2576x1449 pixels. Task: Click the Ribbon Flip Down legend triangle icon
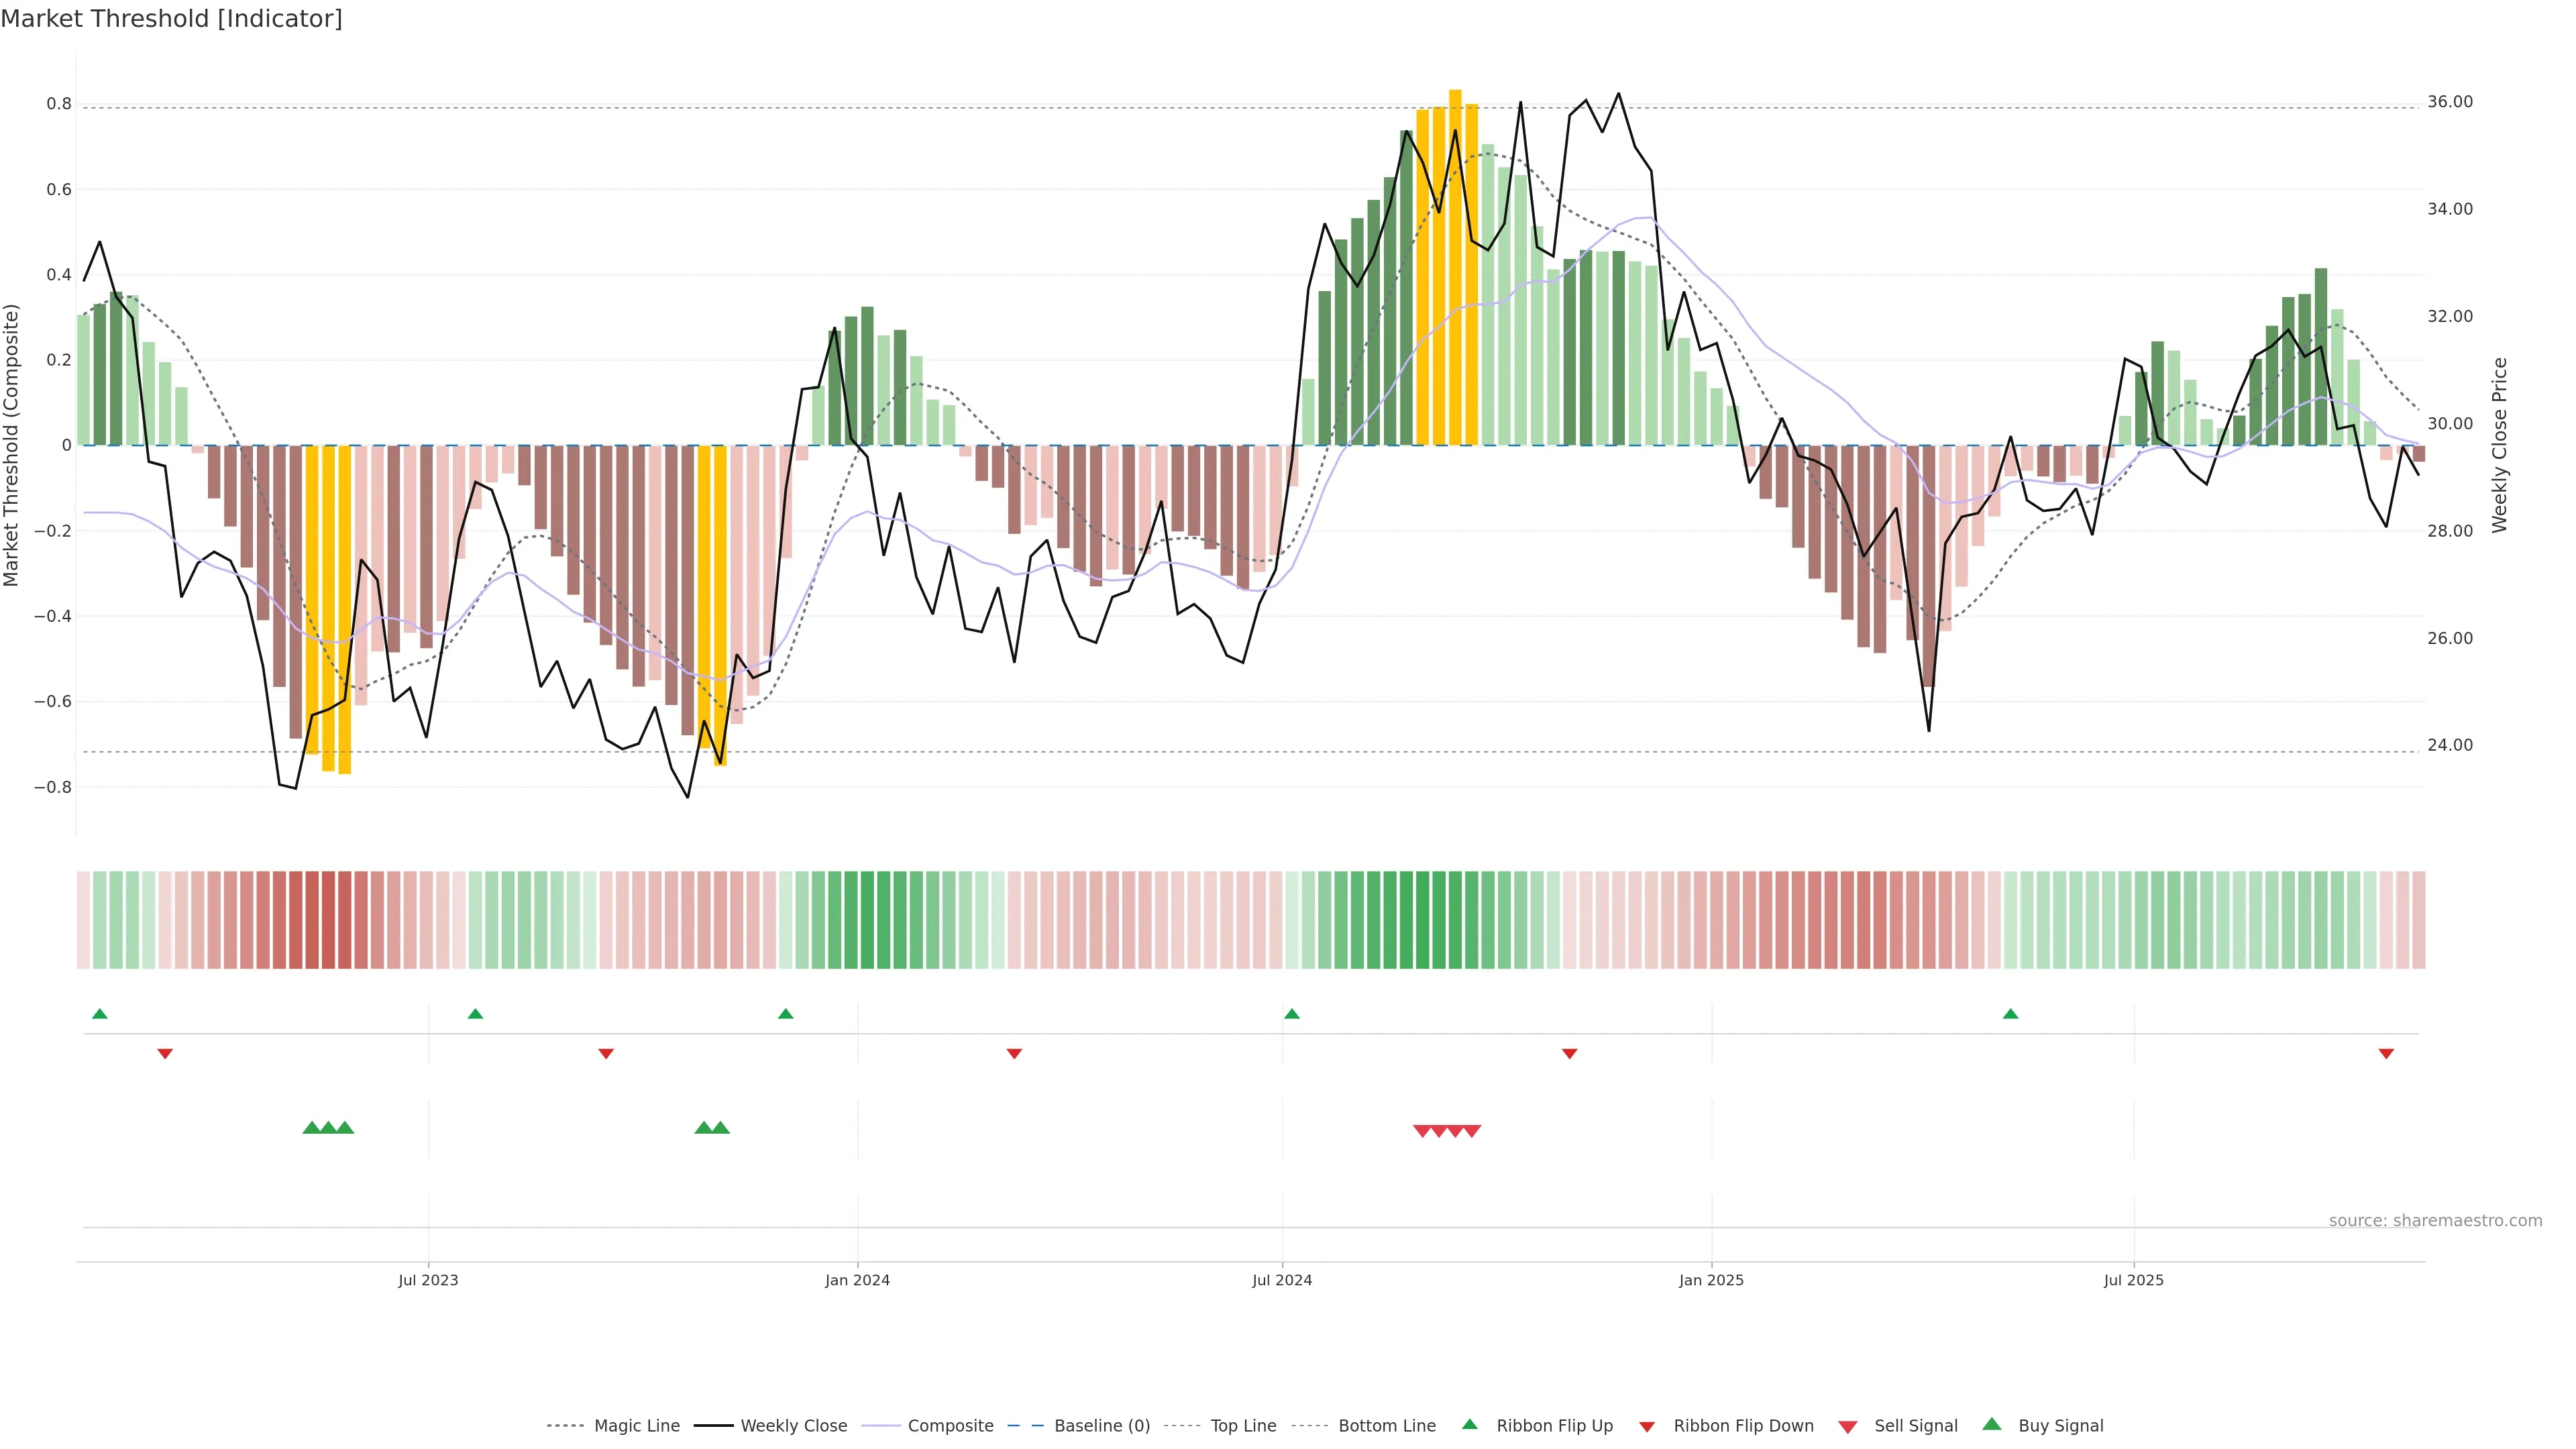point(1647,1426)
